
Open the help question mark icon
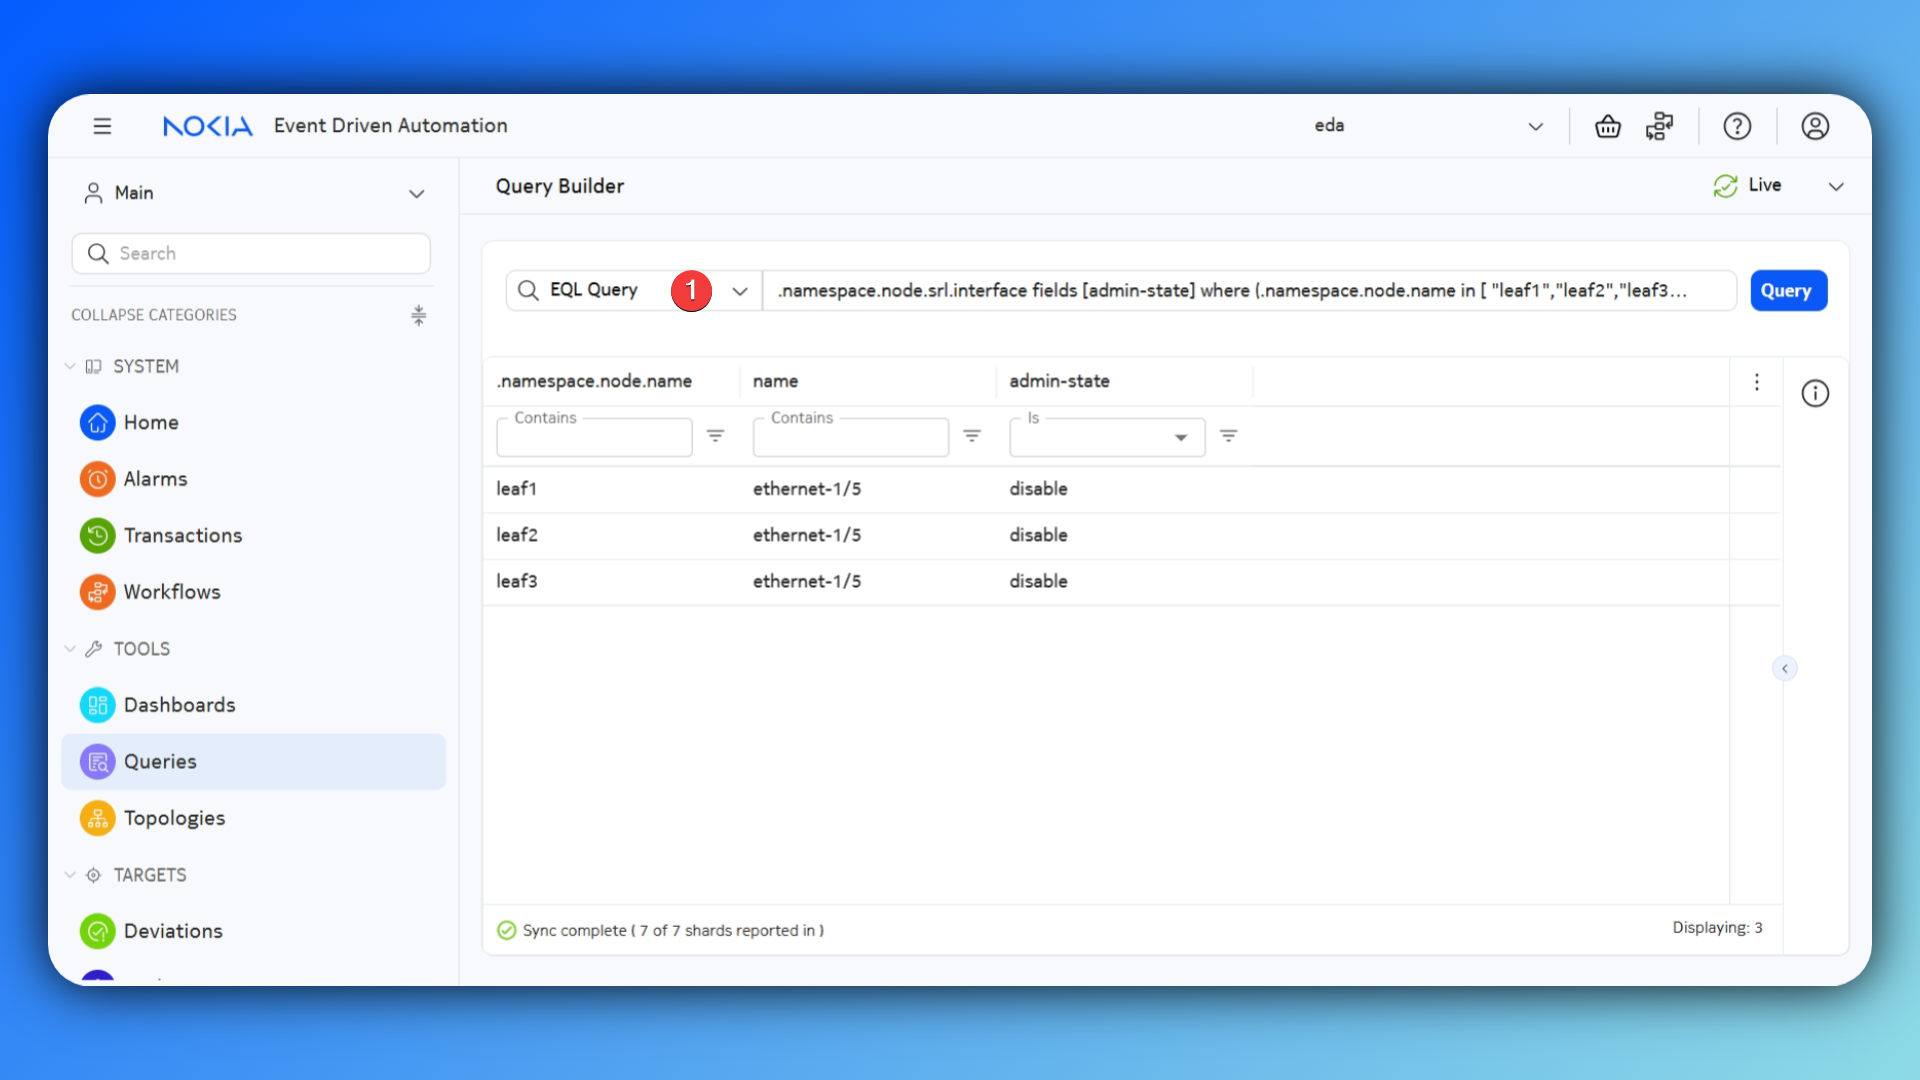[x=1737, y=126]
